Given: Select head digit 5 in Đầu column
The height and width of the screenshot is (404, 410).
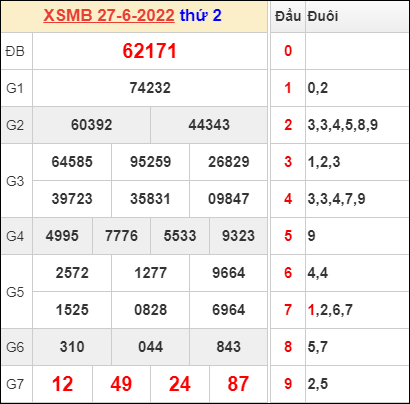Looking at the screenshot, I should (288, 236).
